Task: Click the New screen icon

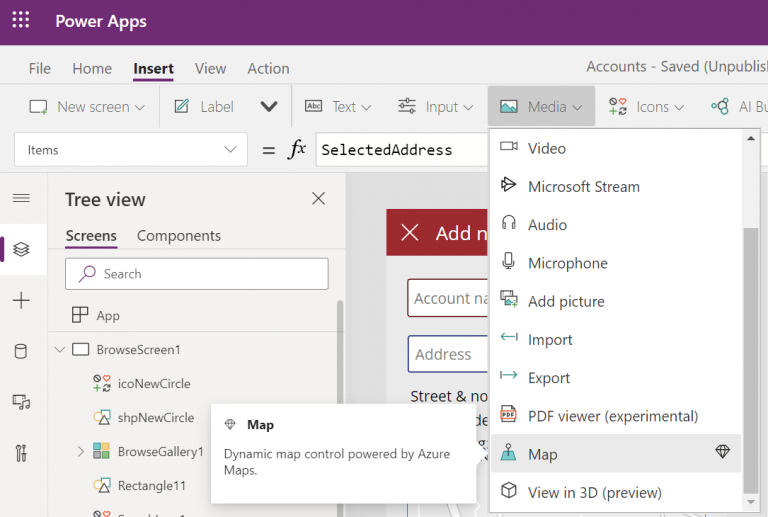Action: pyautogui.click(x=38, y=107)
